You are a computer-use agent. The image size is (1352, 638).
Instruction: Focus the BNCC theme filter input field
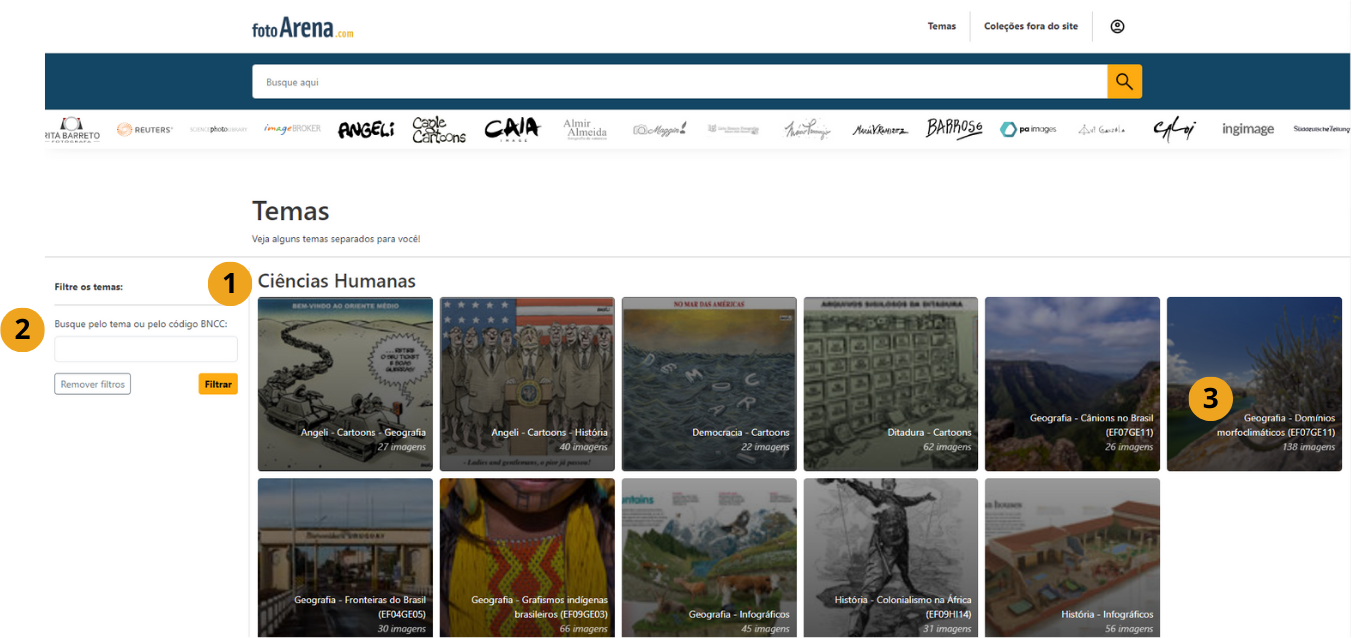coord(146,349)
